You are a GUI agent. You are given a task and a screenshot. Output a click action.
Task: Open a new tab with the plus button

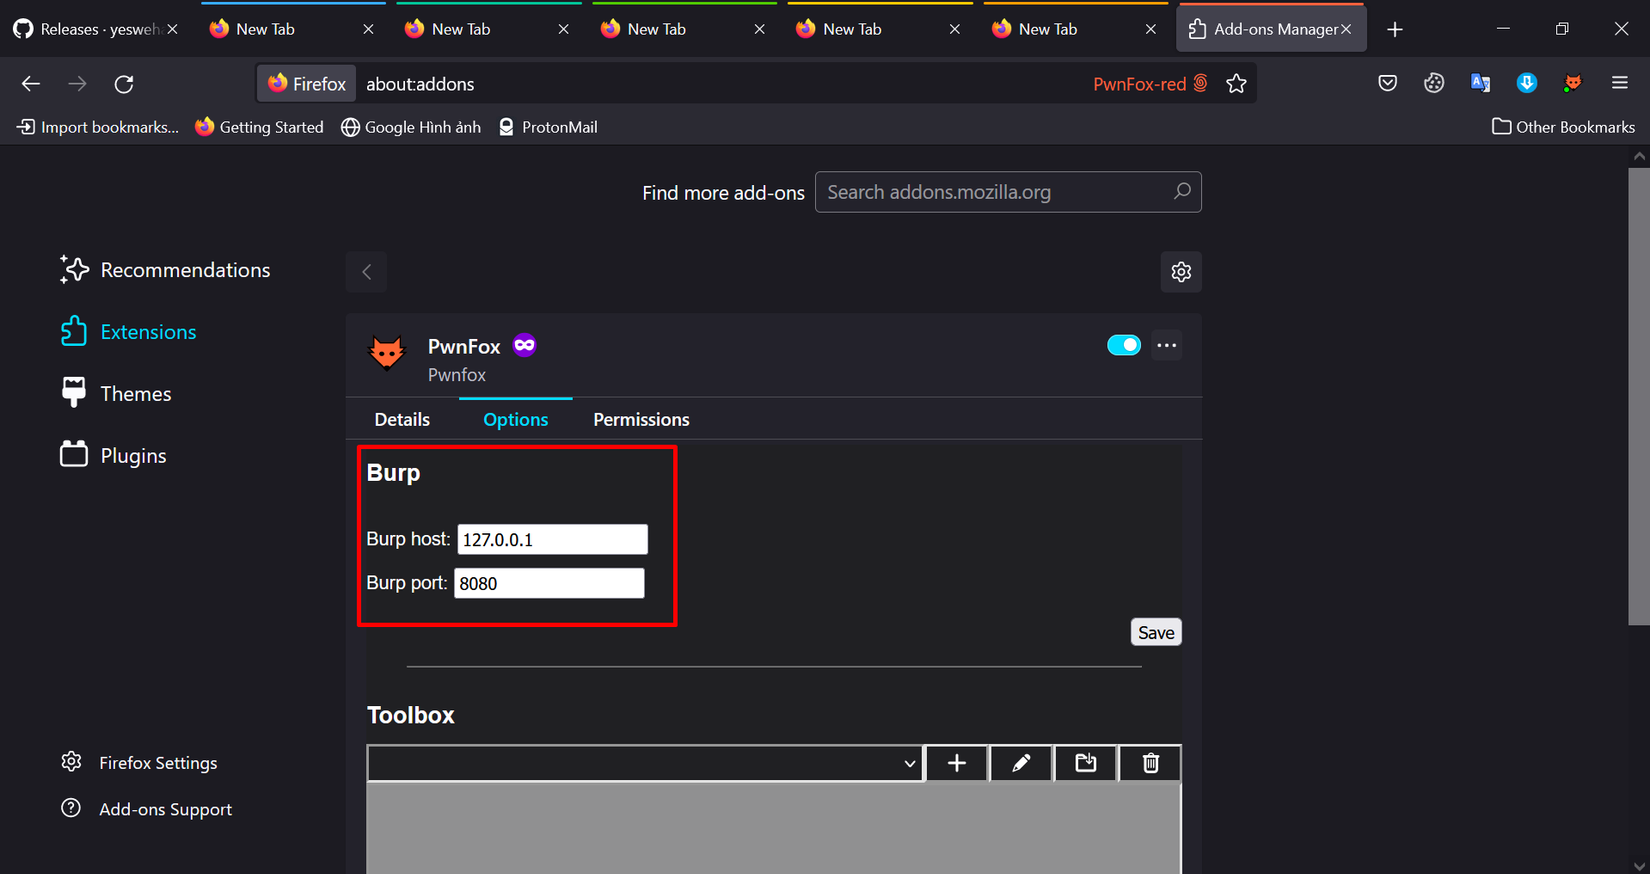(x=1395, y=29)
